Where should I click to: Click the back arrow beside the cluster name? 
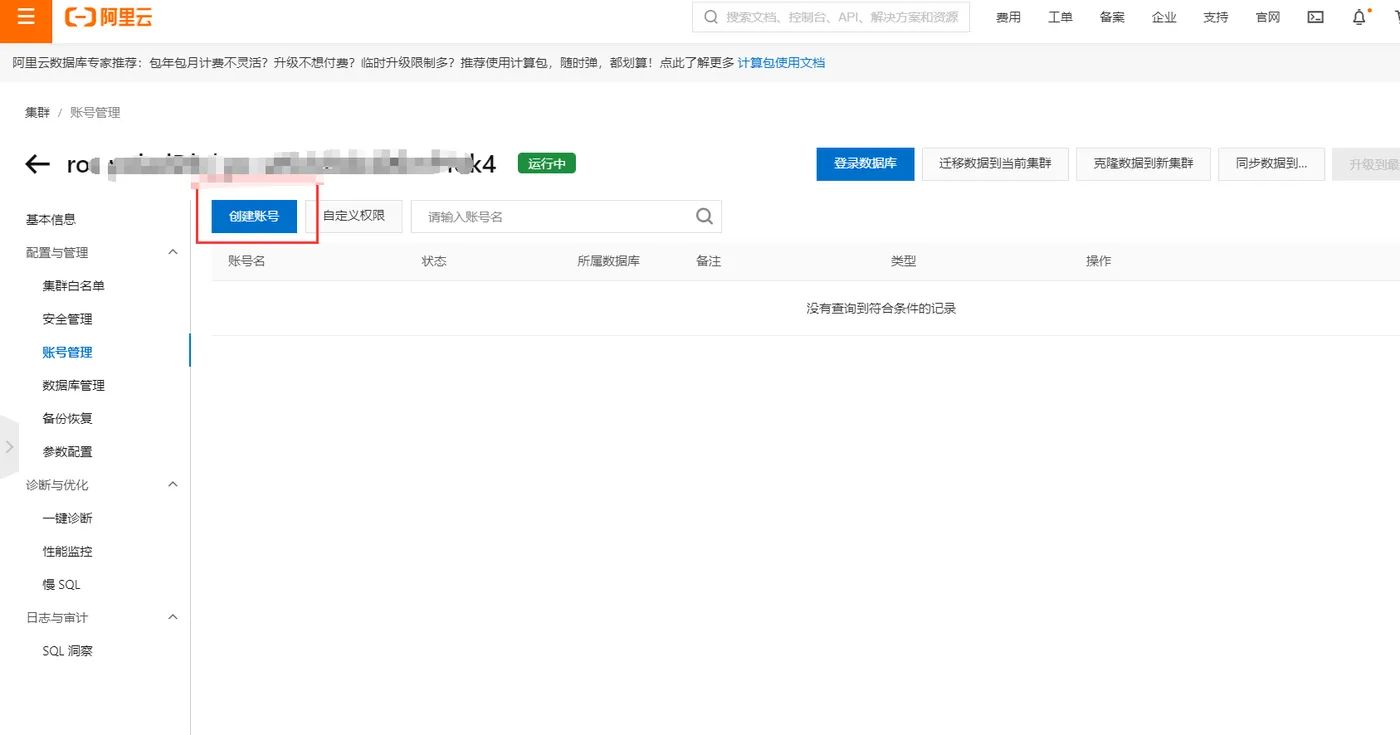37,164
